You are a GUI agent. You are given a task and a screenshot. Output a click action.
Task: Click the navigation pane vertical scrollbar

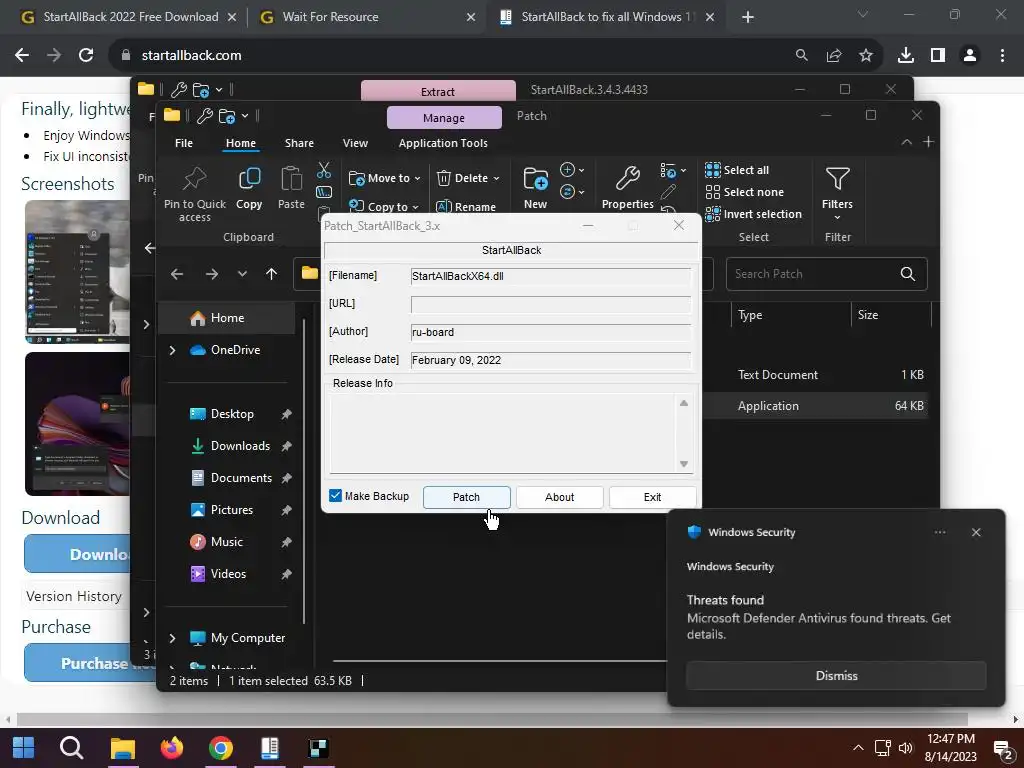pos(304,470)
